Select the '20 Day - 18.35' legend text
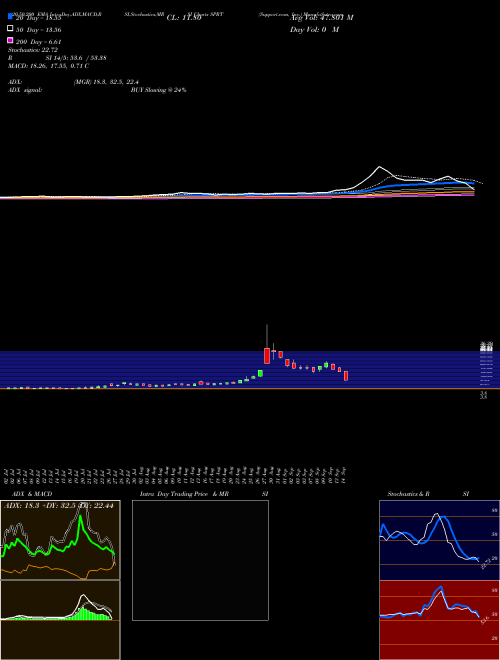 (x=39, y=18)
